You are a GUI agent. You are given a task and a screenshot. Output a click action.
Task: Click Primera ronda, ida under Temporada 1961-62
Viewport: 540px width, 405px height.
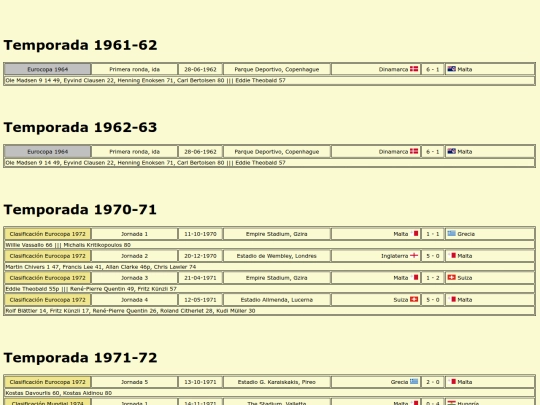point(135,69)
